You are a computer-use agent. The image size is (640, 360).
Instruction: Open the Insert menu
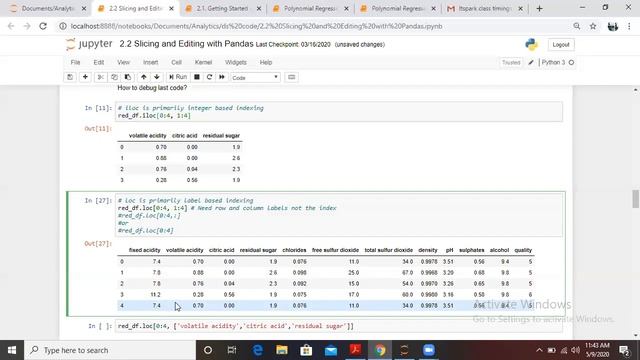pyautogui.click(x=151, y=62)
